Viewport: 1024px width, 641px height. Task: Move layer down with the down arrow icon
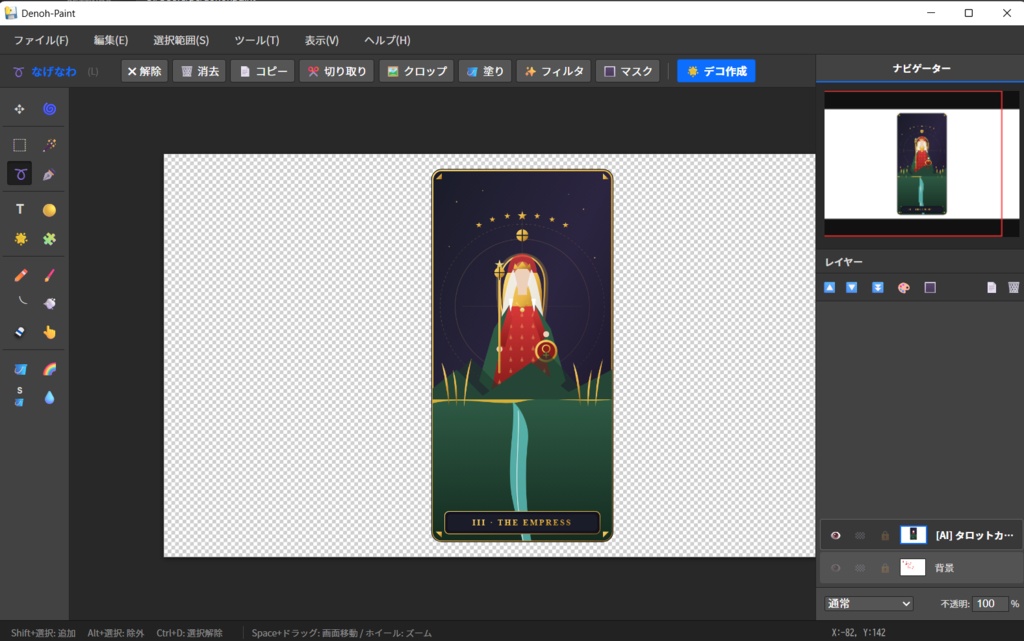coord(852,287)
